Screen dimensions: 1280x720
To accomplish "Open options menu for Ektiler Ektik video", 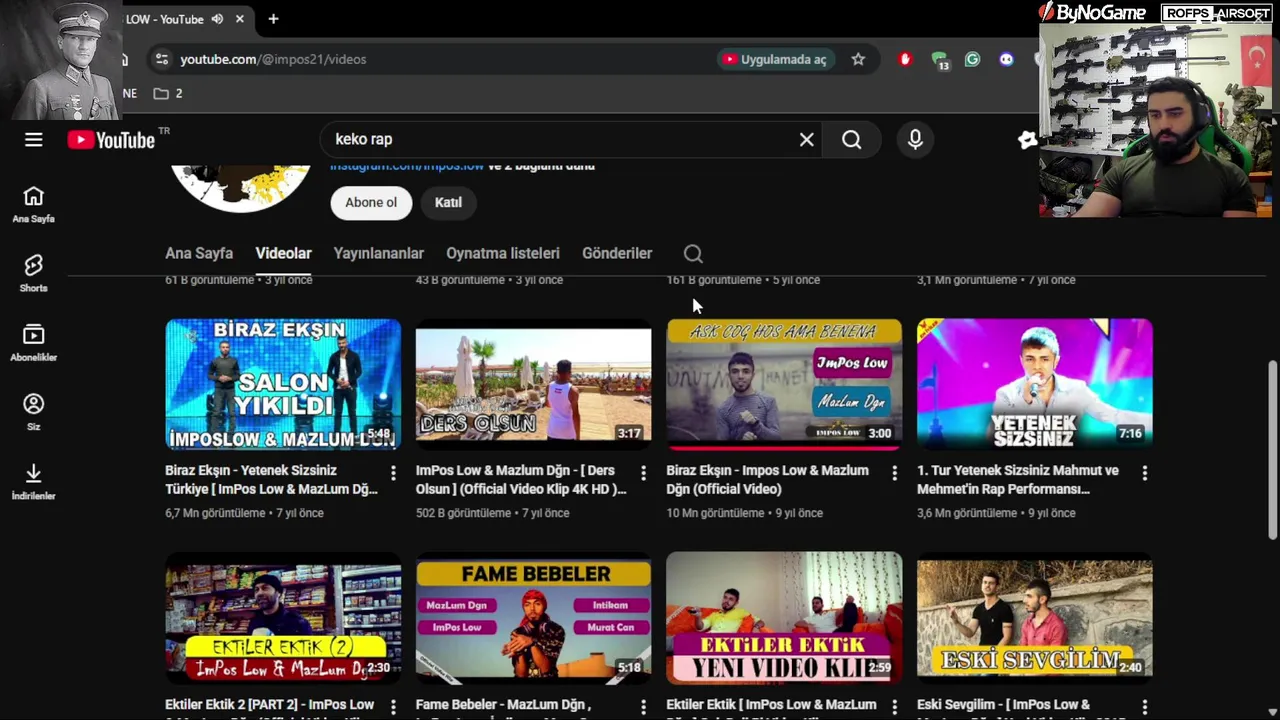I will (x=894, y=707).
